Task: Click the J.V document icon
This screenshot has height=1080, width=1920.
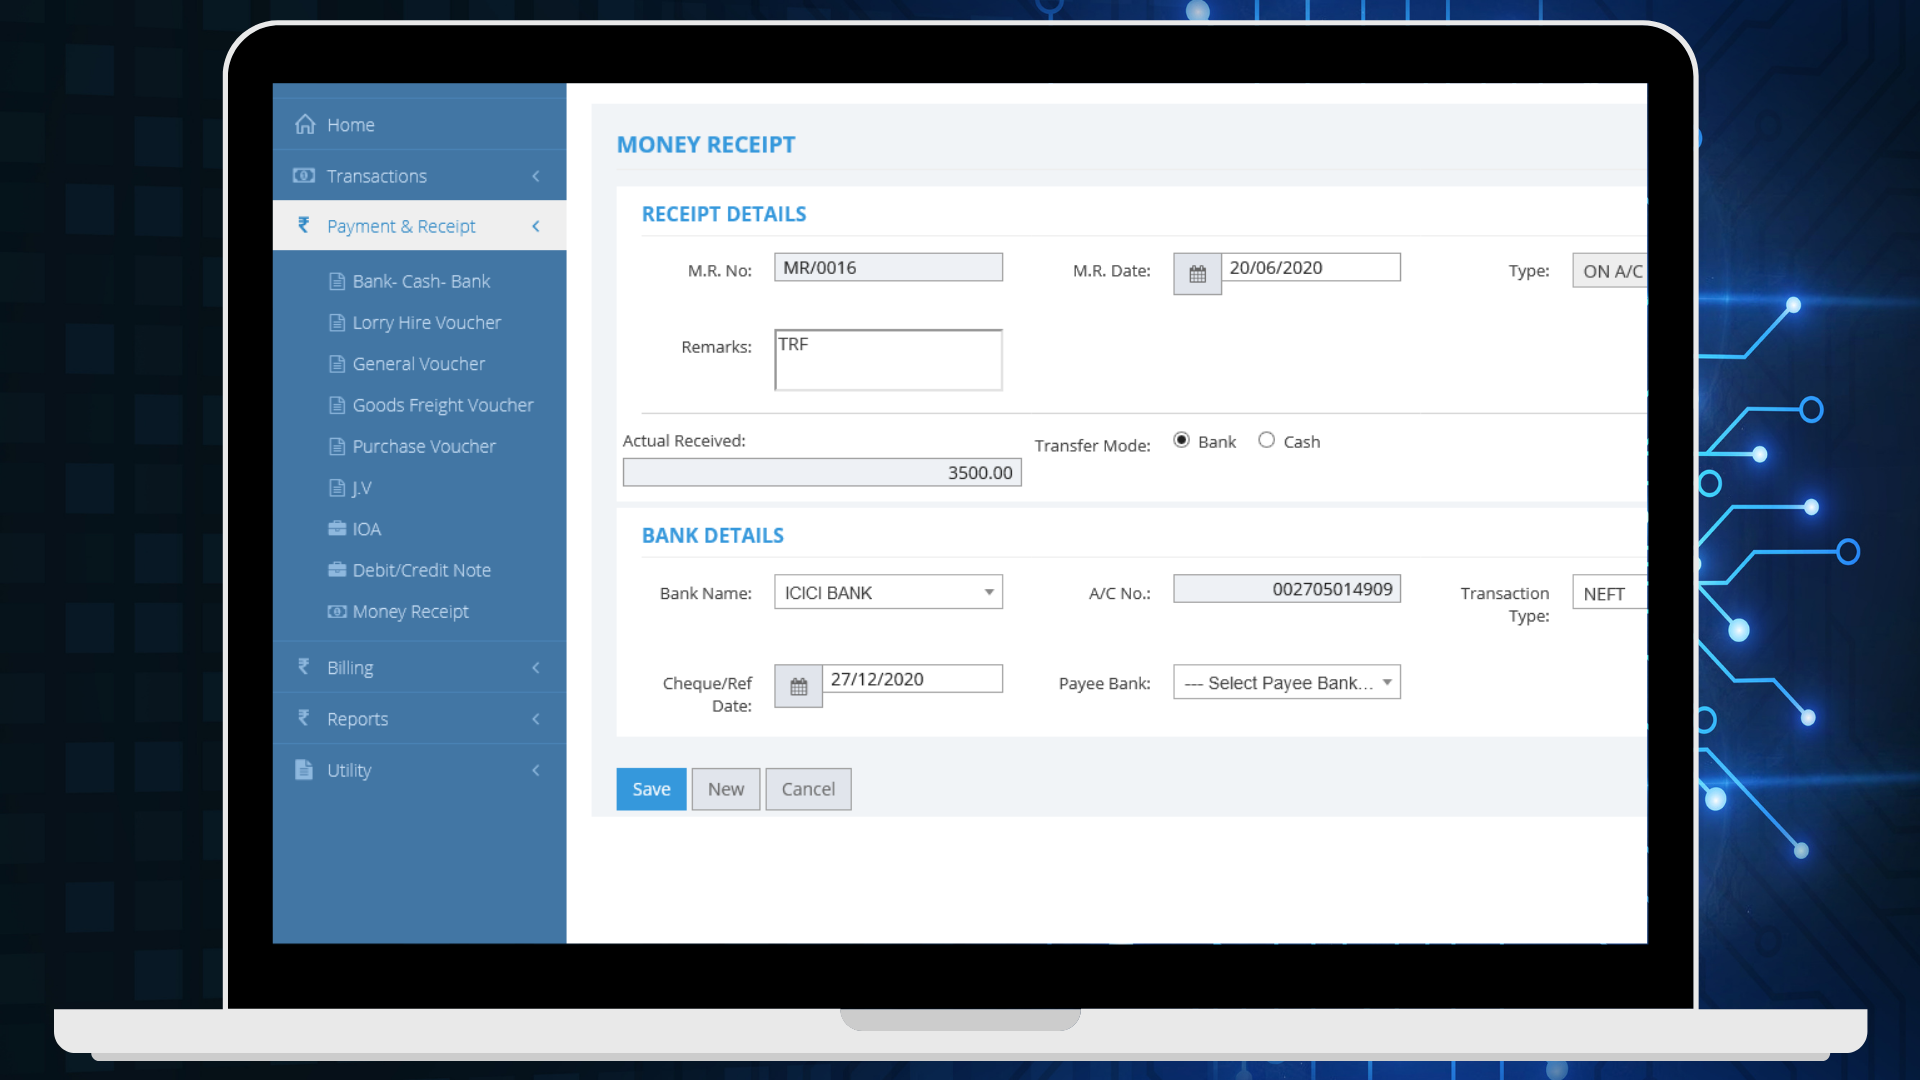Action: click(337, 487)
